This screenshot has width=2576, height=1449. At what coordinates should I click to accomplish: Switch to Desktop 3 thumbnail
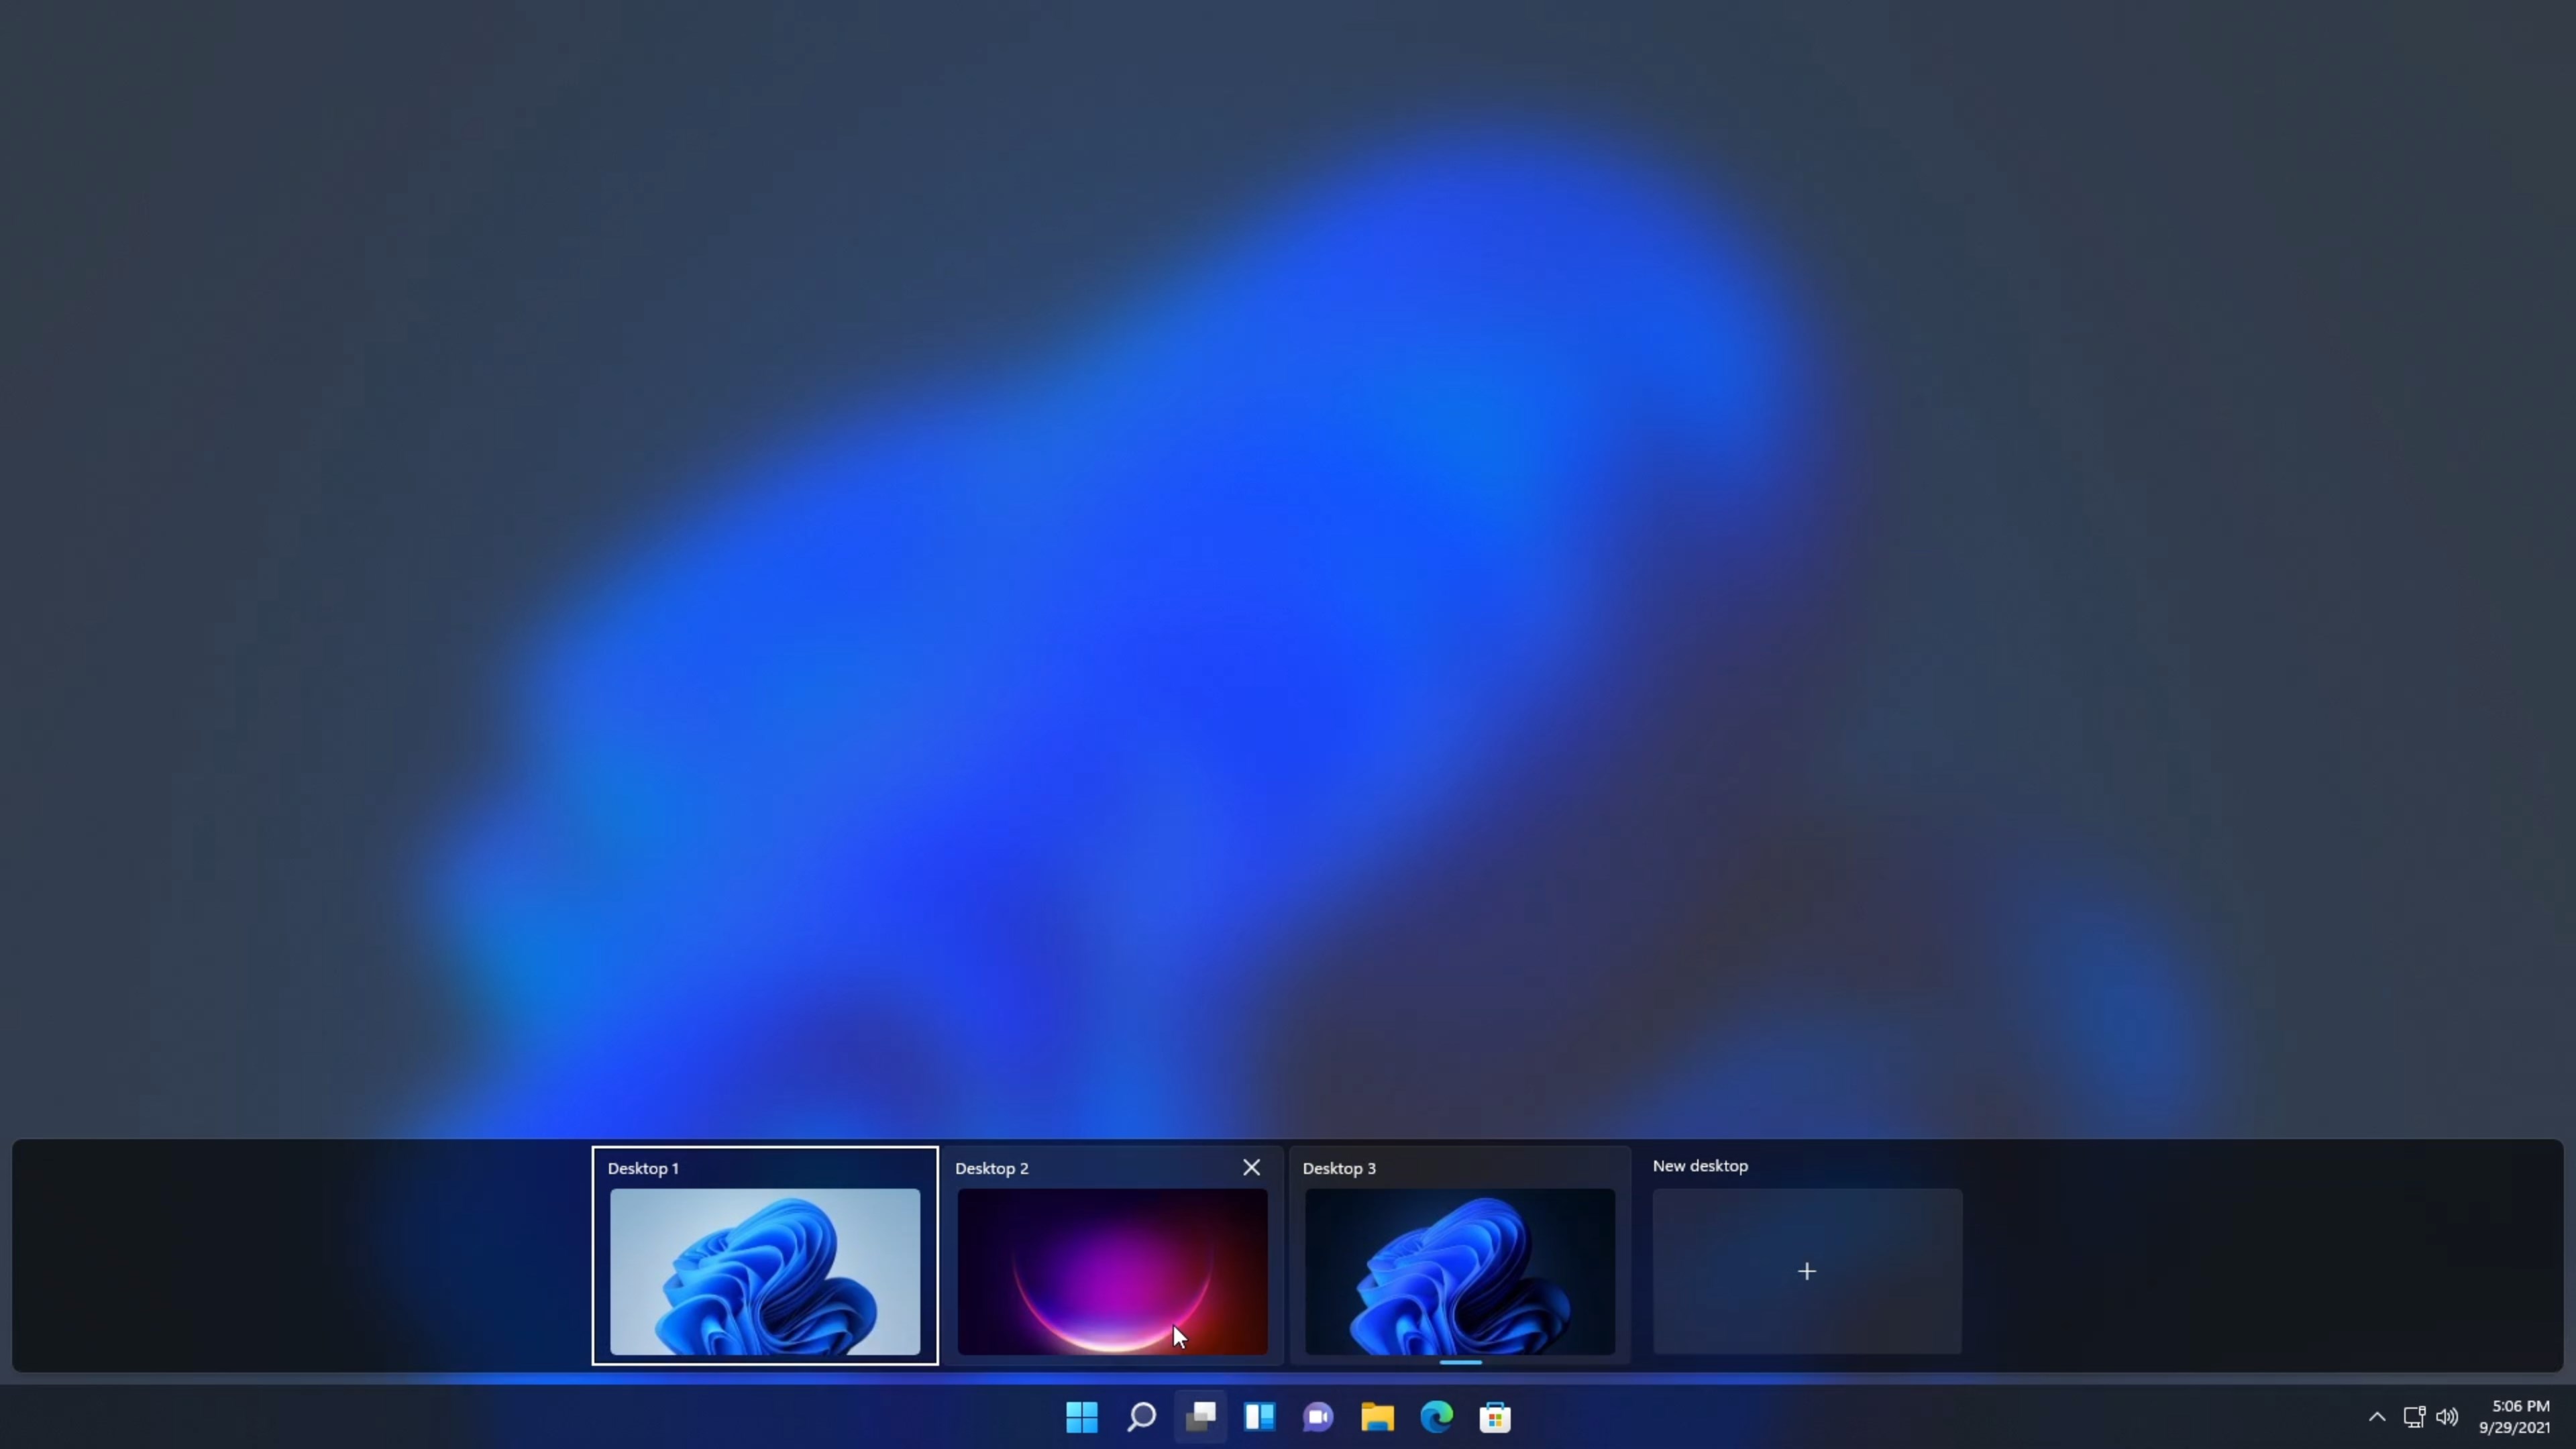(x=1460, y=1271)
